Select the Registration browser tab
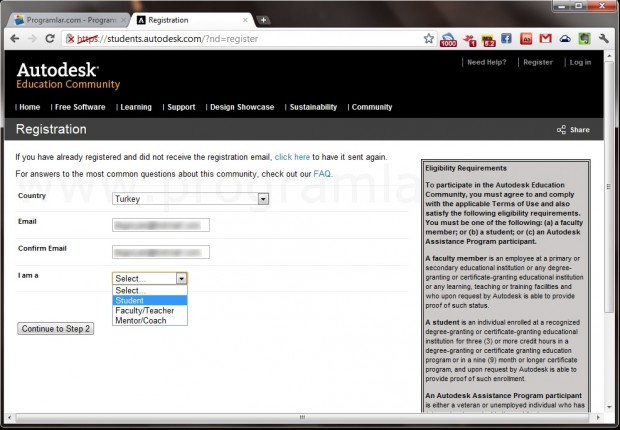The image size is (620, 430). point(192,20)
